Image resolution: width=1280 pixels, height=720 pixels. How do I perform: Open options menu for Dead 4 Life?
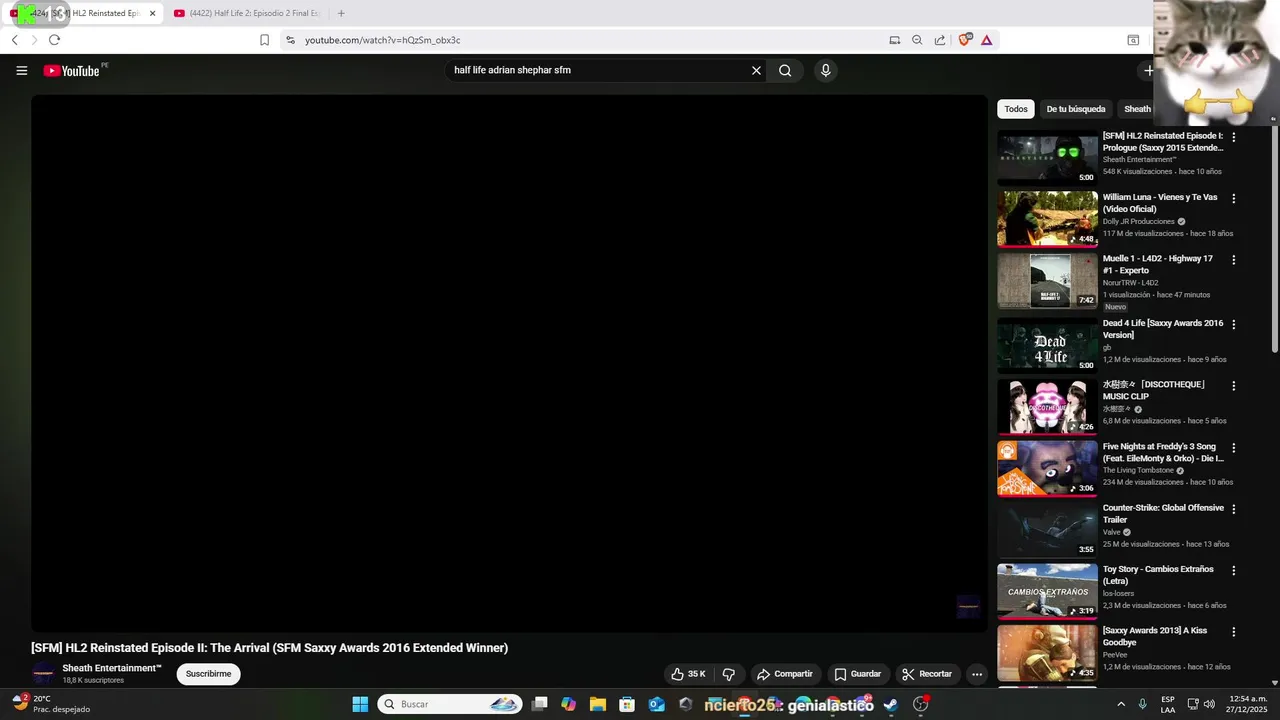click(1233, 325)
